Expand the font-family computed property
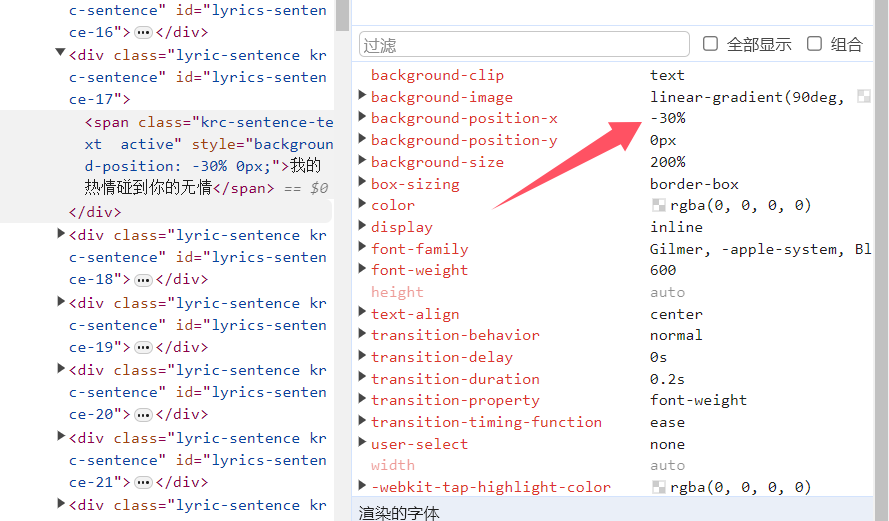Image resolution: width=889 pixels, height=521 pixels. [362, 249]
